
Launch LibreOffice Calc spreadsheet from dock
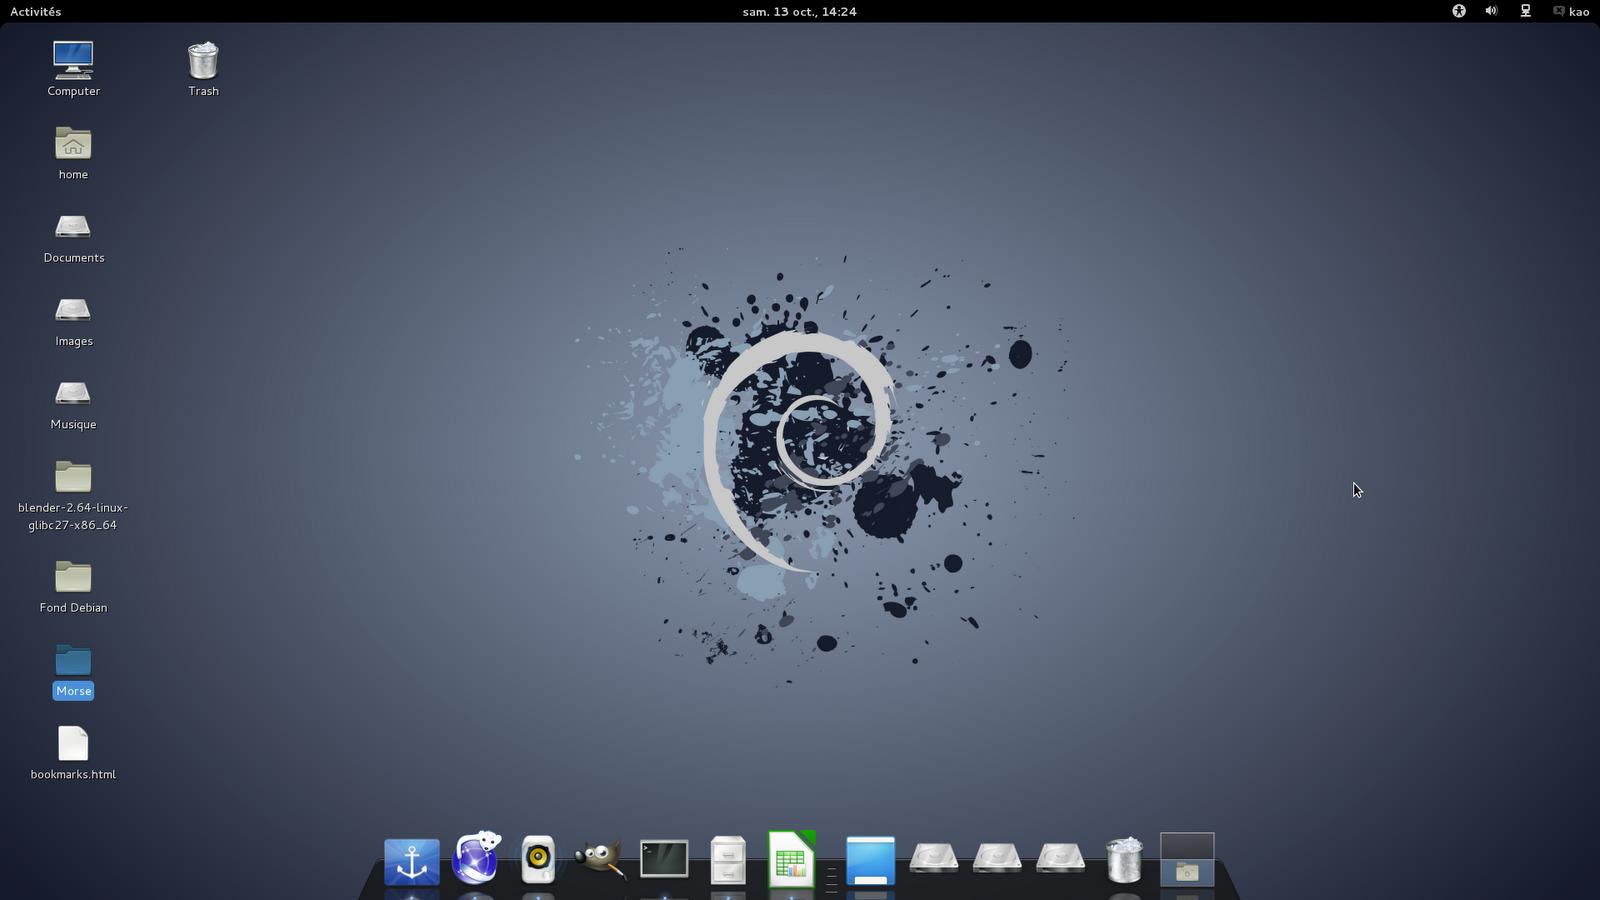coord(791,860)
